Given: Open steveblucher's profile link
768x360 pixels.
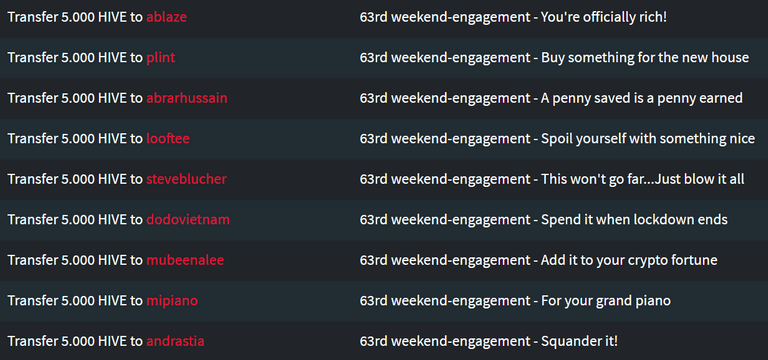Looking at the screenshot, I should coord(187,179).
